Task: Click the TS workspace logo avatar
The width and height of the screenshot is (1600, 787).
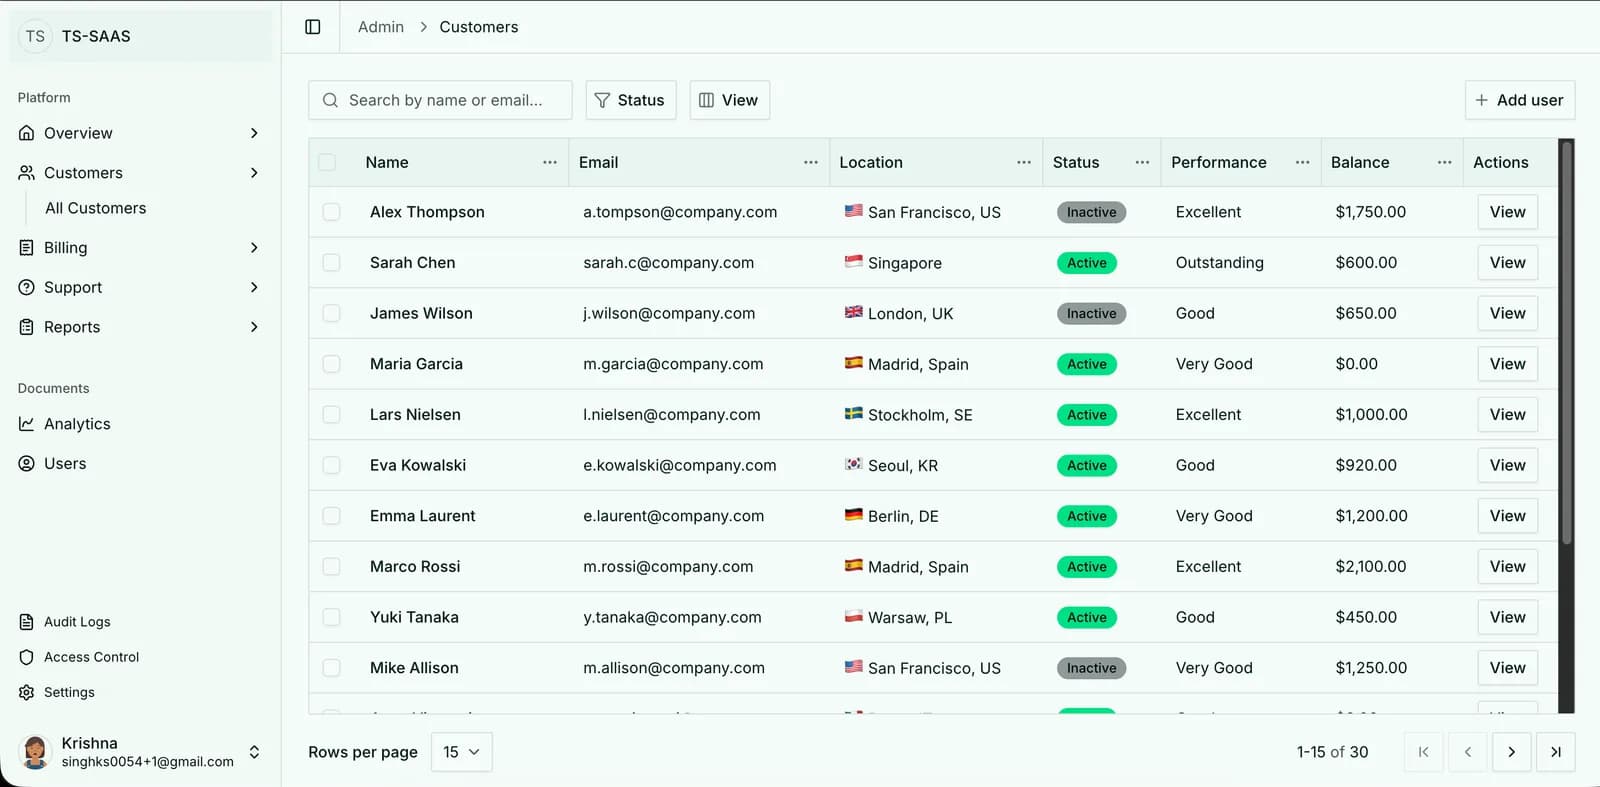Action: [x=35, y=36]
